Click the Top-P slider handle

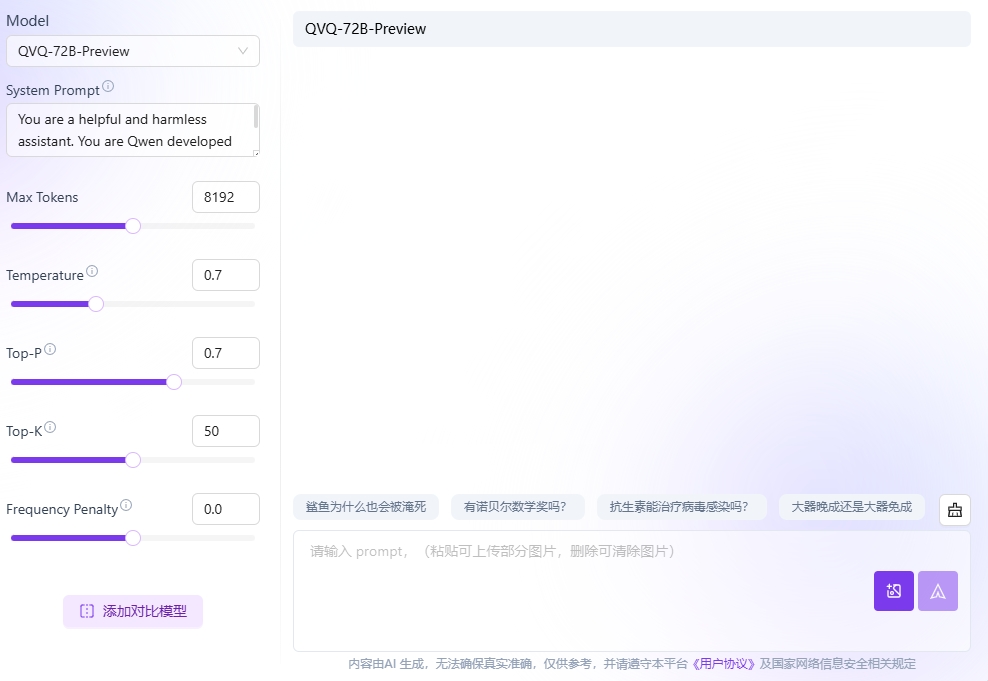coord(174,382)
